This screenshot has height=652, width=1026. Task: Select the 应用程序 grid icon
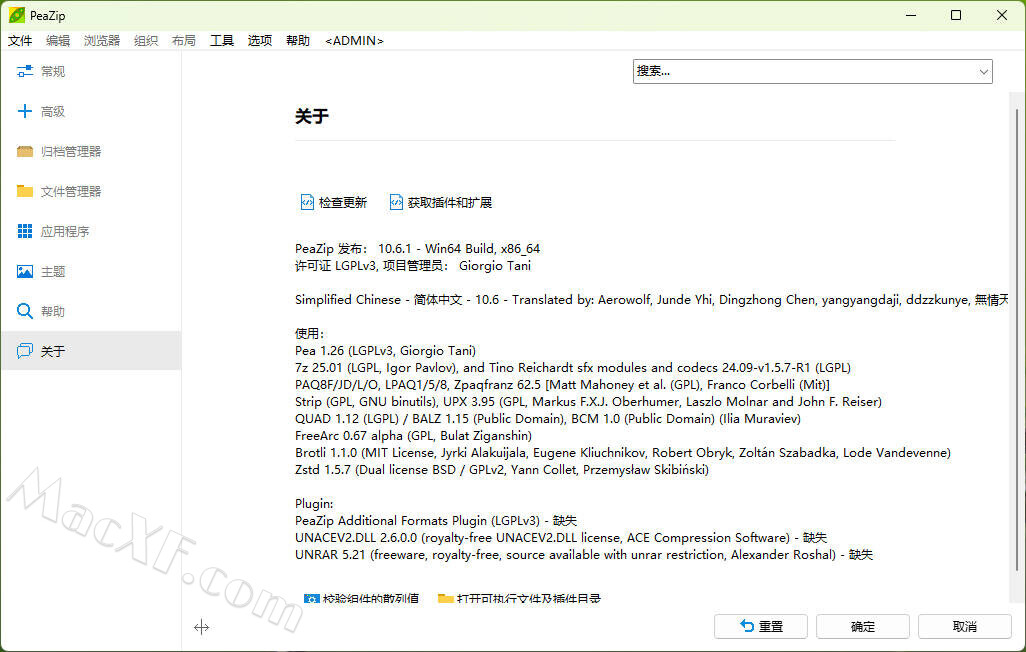pos(25,231)
